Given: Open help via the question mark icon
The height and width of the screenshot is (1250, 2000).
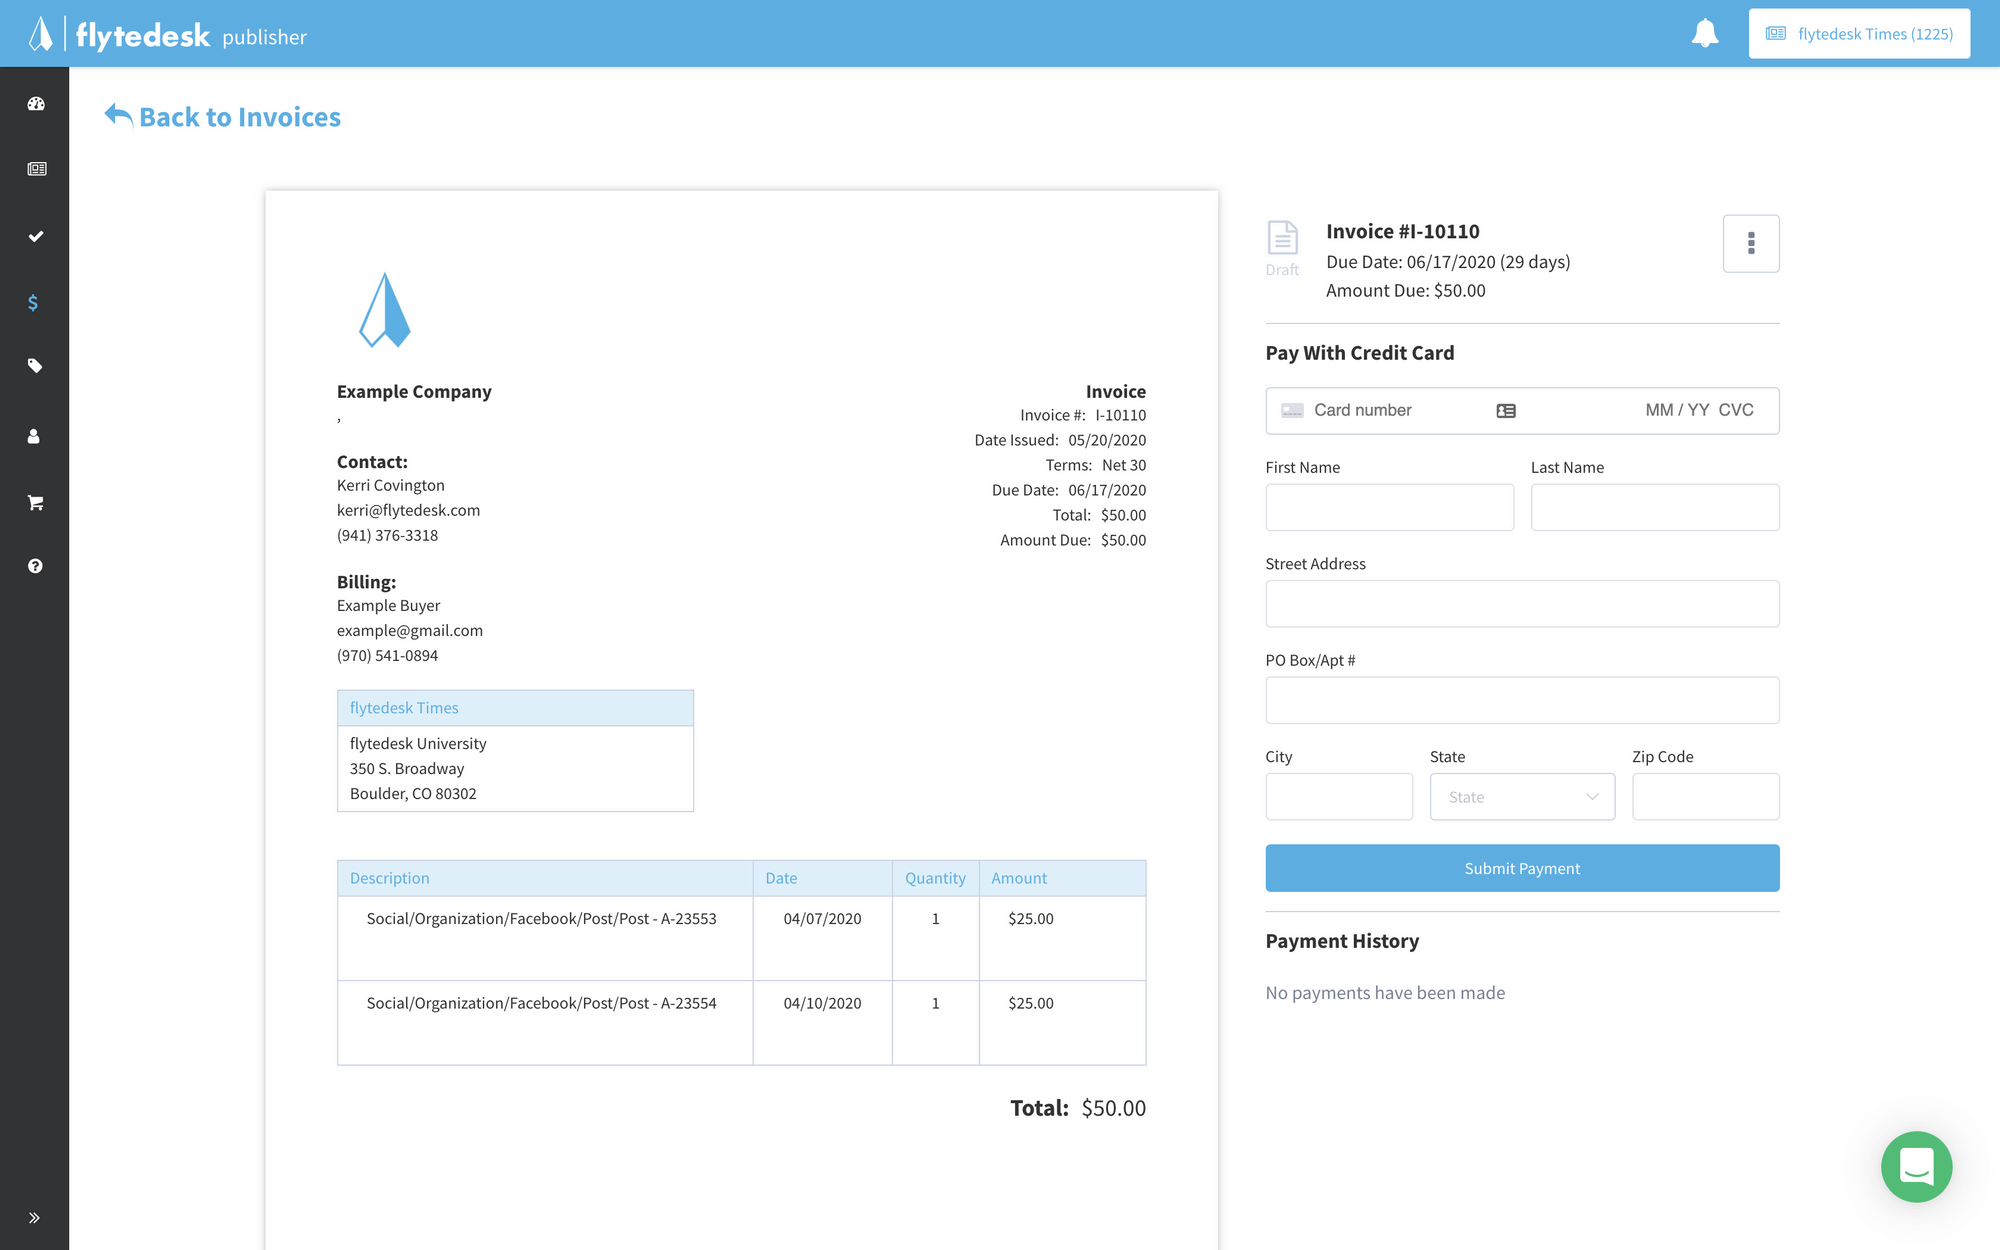Looking at the screenshot, I should pos(35,565).
